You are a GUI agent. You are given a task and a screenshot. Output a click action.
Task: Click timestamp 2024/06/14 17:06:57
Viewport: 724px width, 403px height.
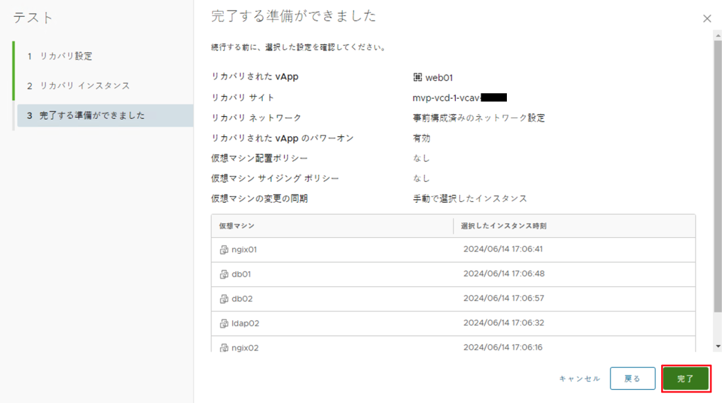504,298
